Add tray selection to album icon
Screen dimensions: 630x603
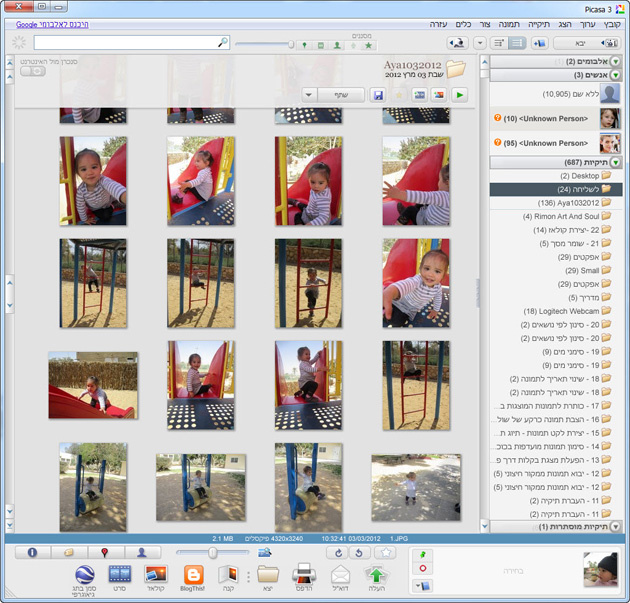423,586
